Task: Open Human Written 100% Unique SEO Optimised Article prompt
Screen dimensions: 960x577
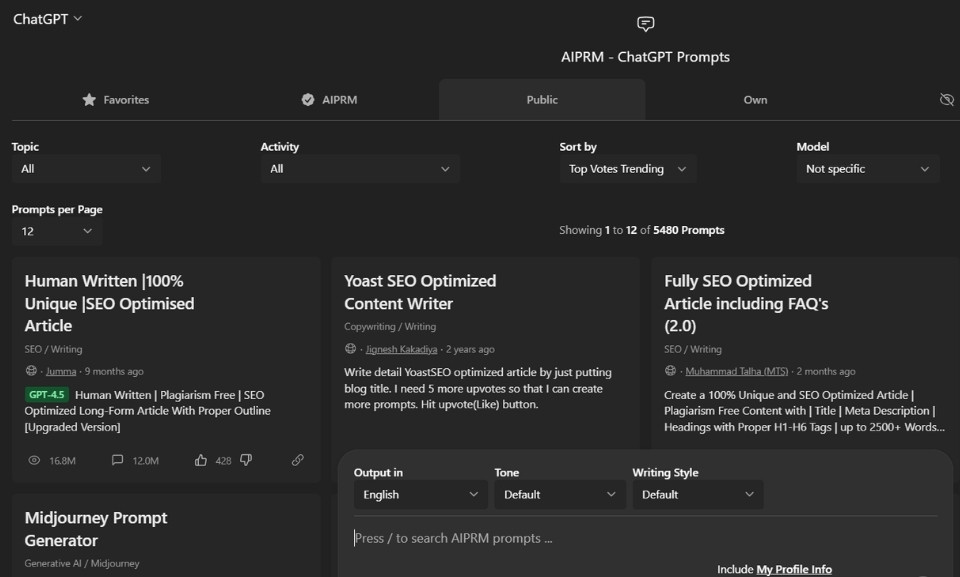Action: point(110,303)
